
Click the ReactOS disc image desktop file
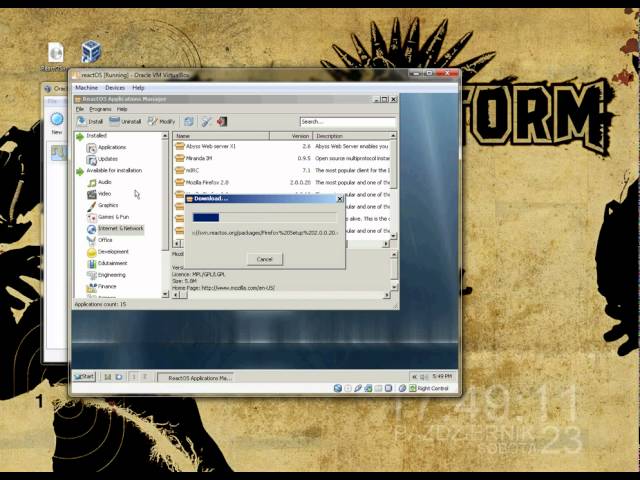(x=55, y=57)
